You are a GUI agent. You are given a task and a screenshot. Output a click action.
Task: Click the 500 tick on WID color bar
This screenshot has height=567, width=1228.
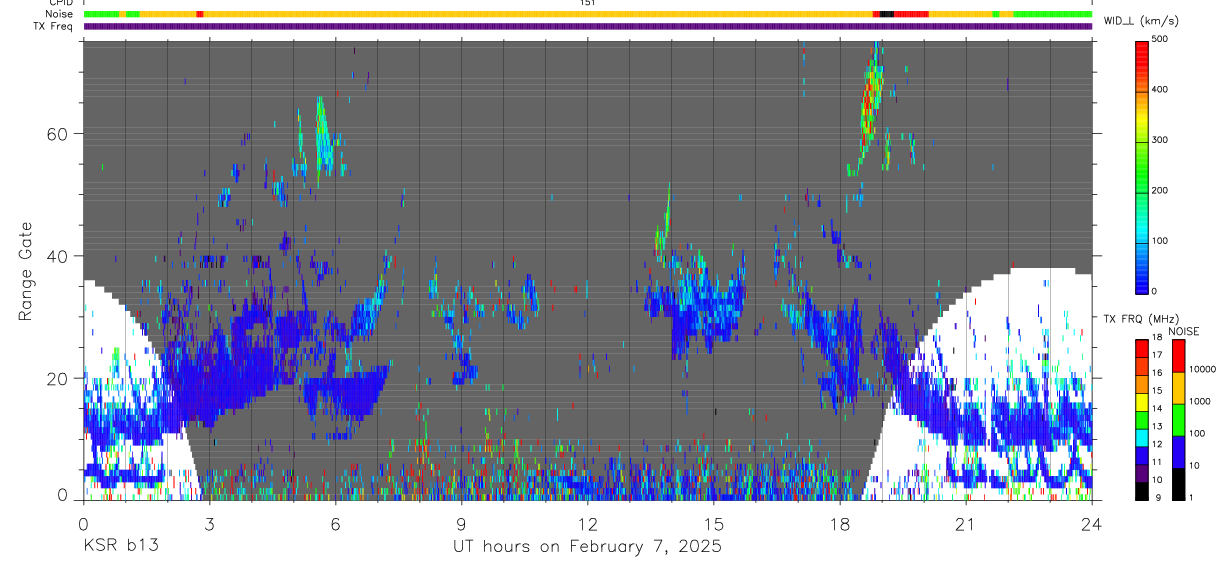pos(1160,39)
